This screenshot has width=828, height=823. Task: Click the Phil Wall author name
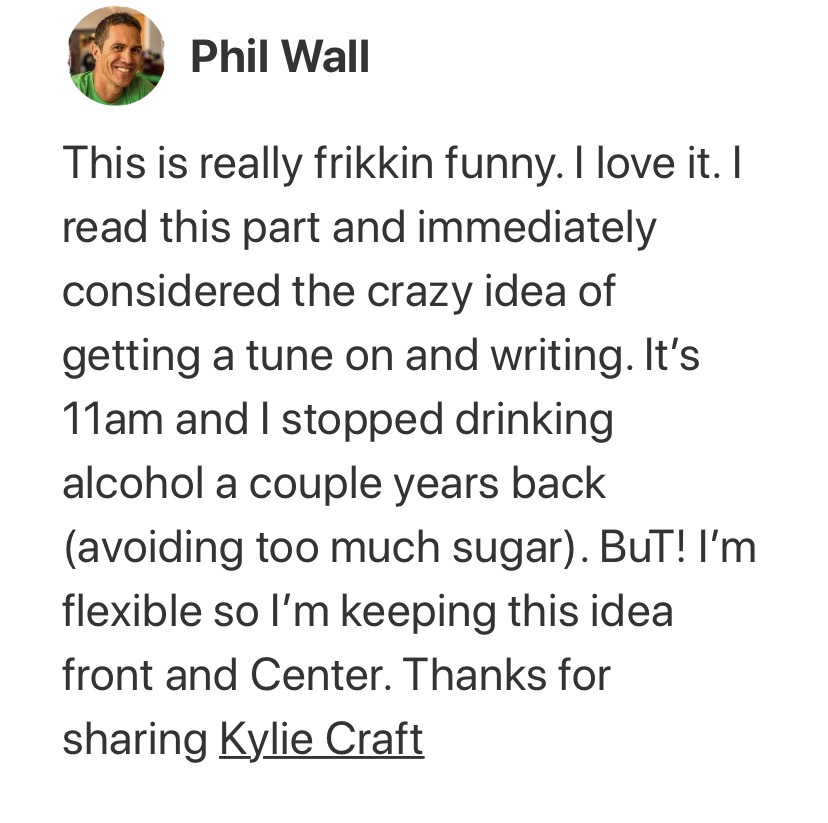(280, 57)
